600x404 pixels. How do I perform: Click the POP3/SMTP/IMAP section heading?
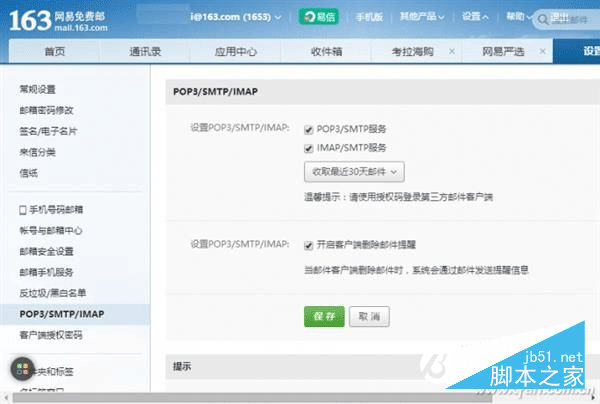click(215, 91)
